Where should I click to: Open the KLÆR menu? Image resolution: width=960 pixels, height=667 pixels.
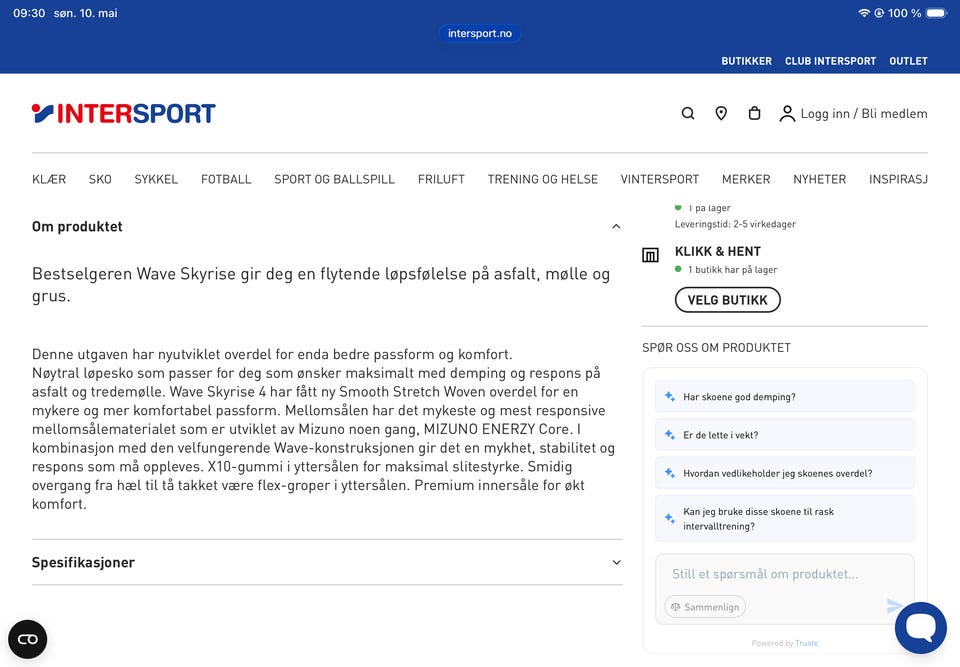(49, 179)
